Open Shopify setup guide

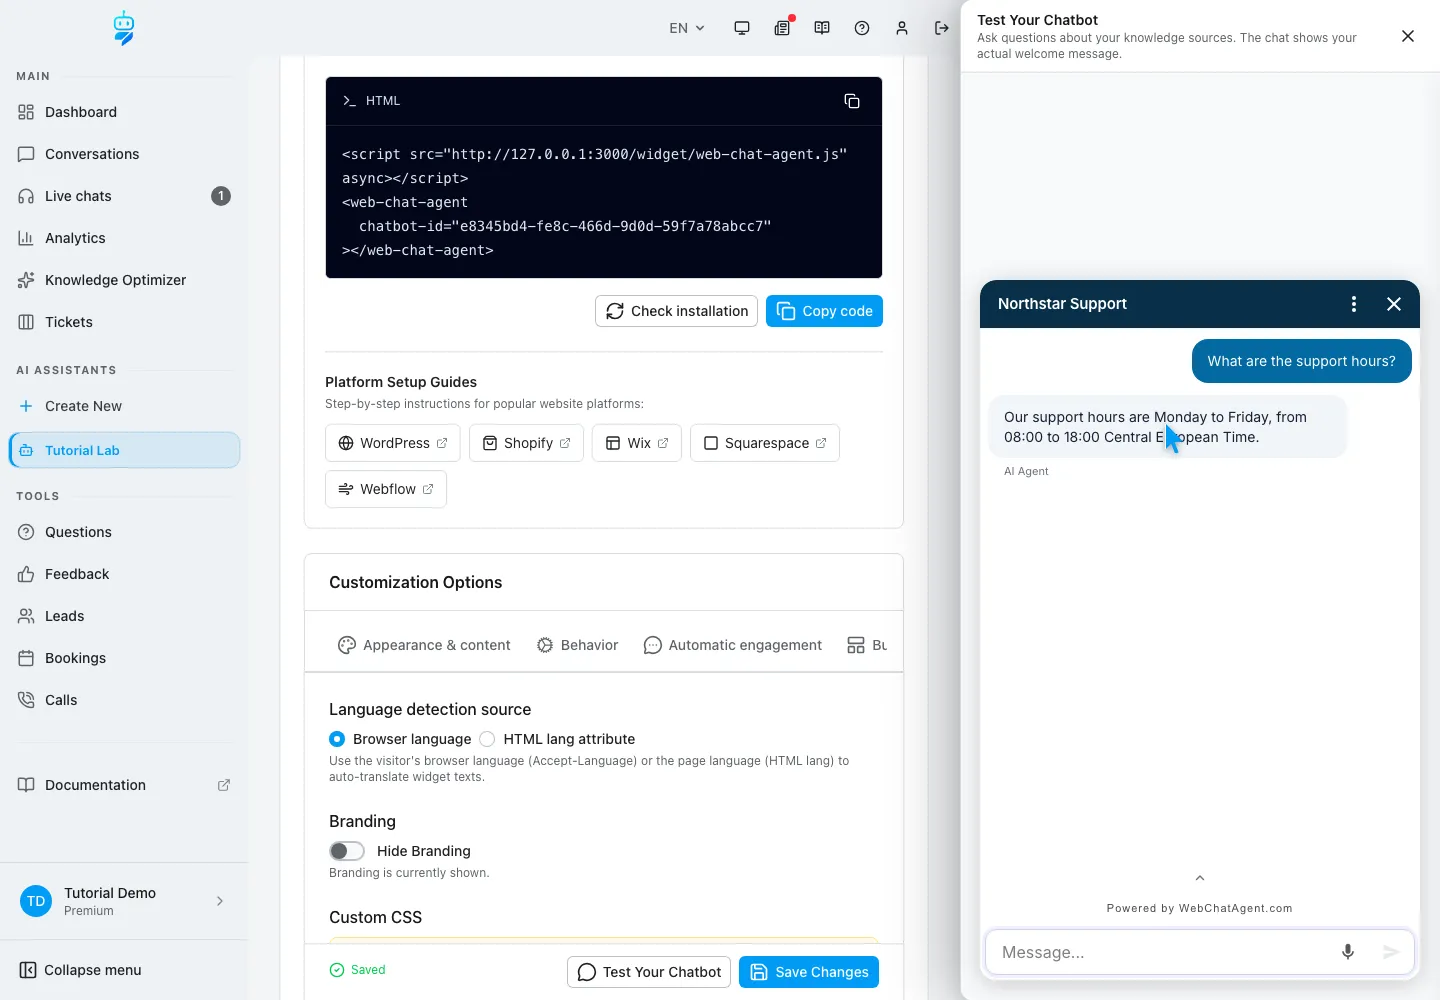coord(526,443)
